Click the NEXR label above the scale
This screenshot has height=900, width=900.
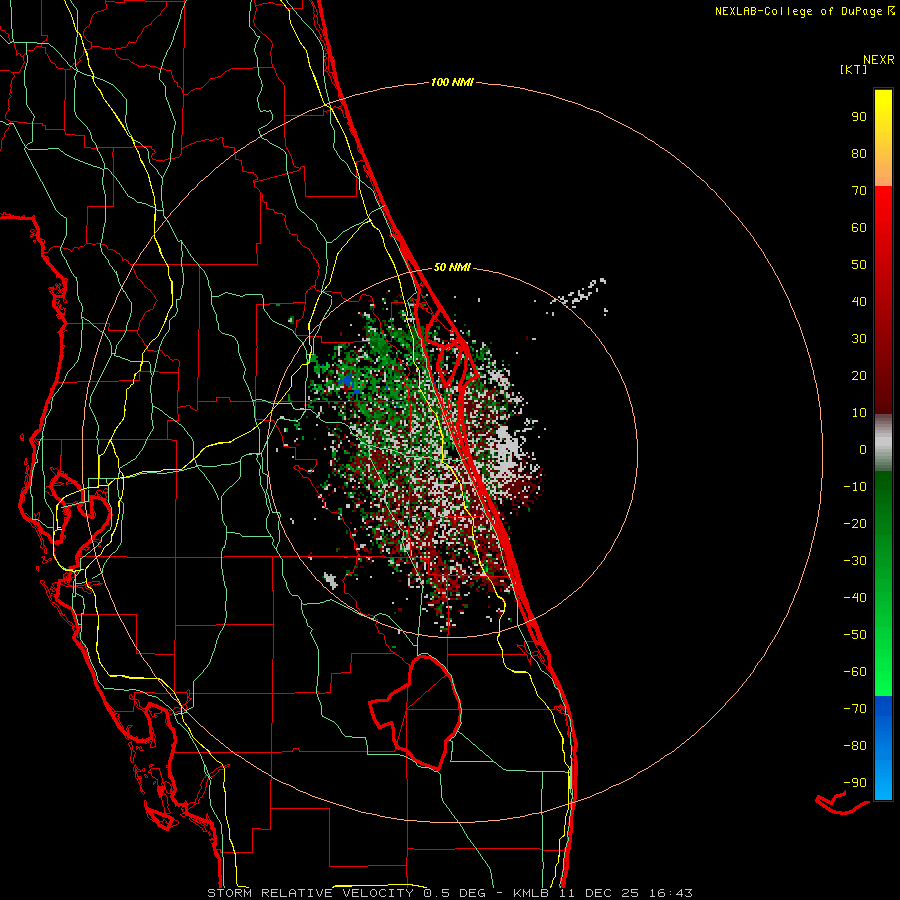coord(879,60)
